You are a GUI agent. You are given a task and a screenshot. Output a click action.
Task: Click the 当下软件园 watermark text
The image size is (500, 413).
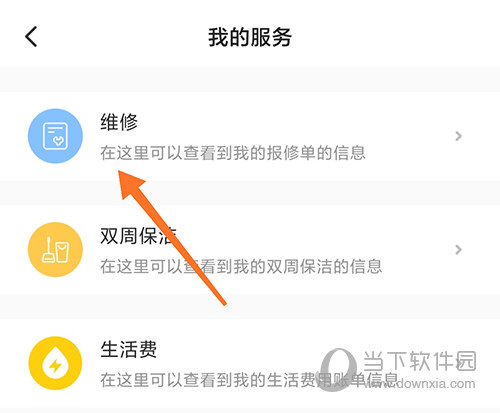(420, 361)
